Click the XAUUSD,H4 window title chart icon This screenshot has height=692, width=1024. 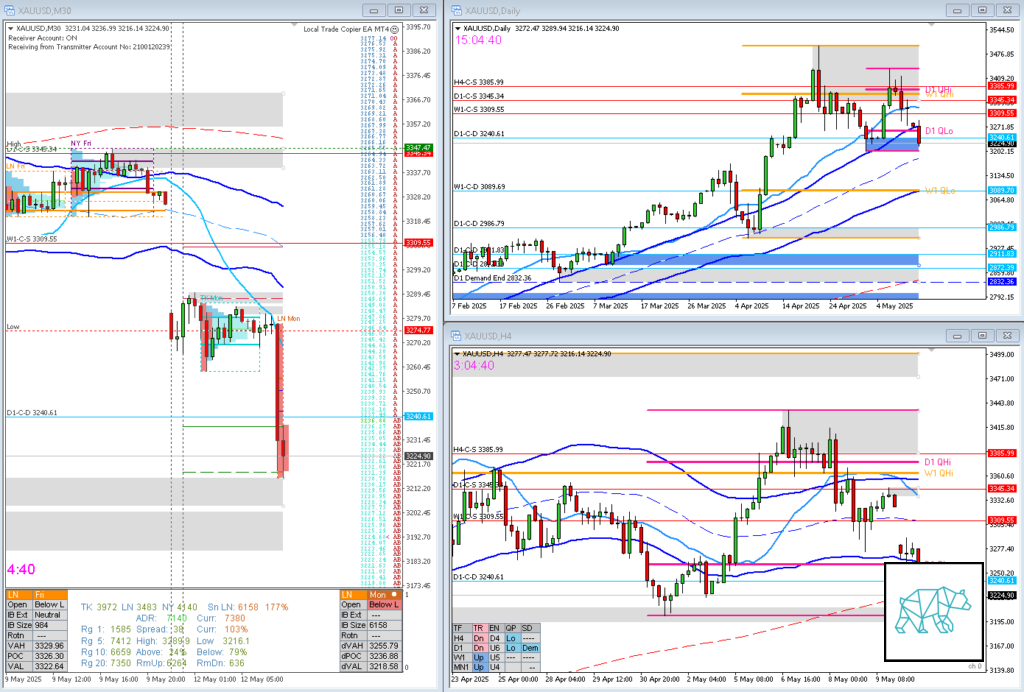(x=456, y=336)
